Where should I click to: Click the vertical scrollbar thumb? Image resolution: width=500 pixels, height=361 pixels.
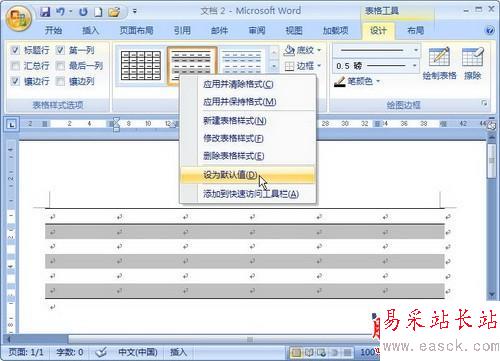pos(492,161)
